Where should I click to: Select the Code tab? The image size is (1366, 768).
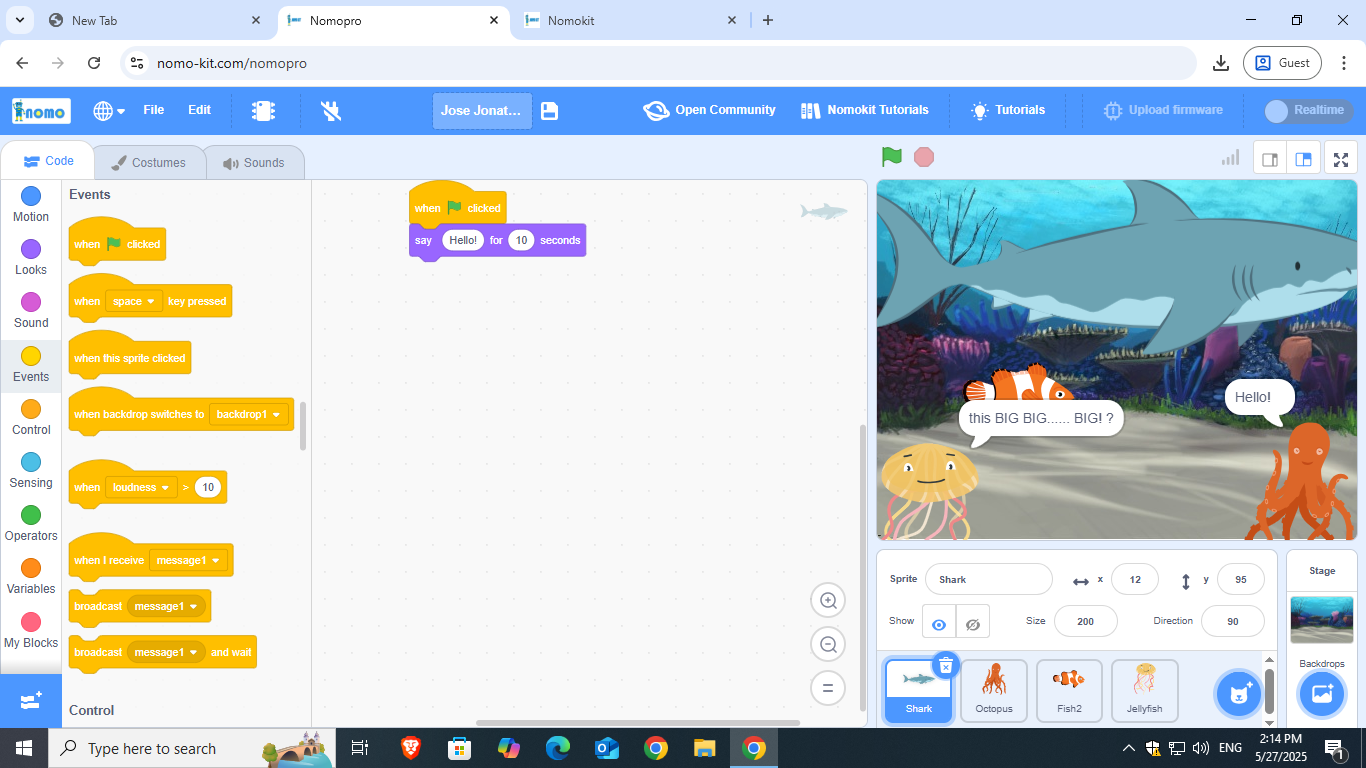pyautogui.click(x=48, y=161)
